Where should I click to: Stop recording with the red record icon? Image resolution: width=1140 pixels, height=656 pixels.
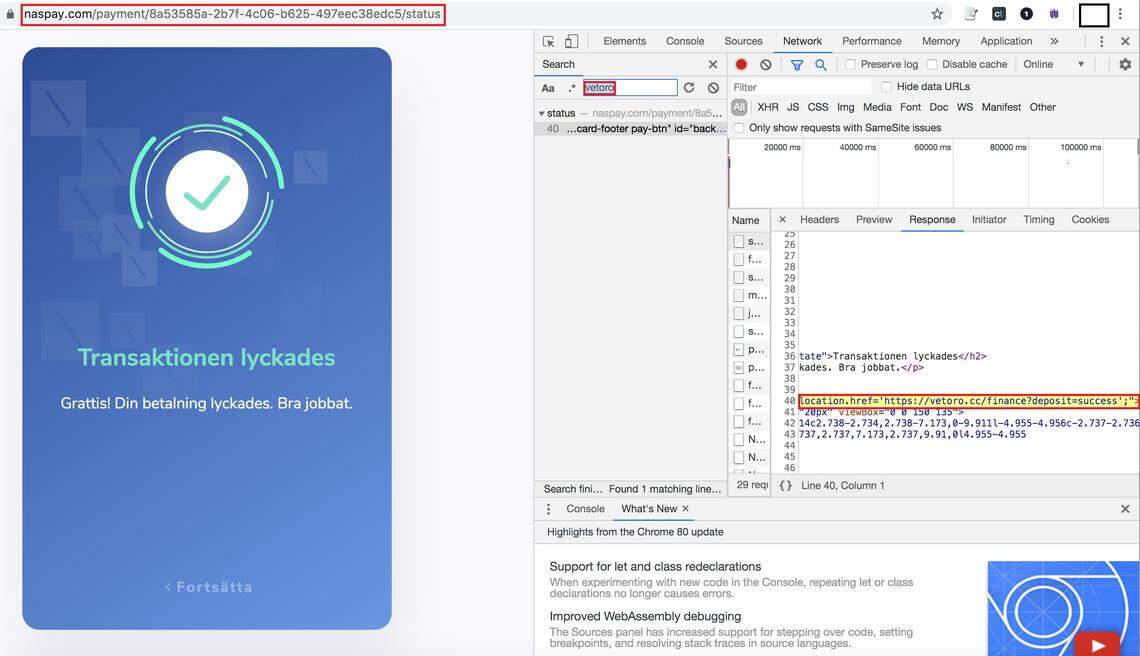pyautogui.click(x=739, y=63)
